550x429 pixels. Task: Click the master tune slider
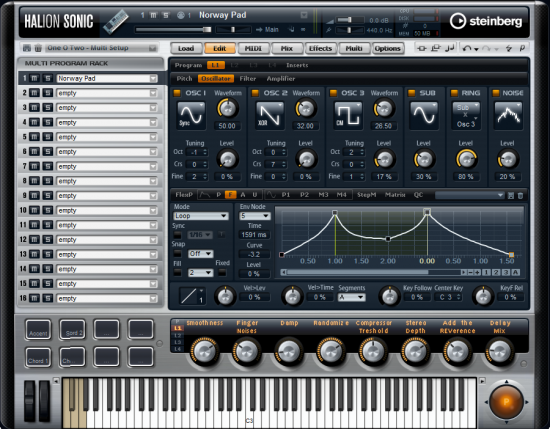(x=349, y=31)
